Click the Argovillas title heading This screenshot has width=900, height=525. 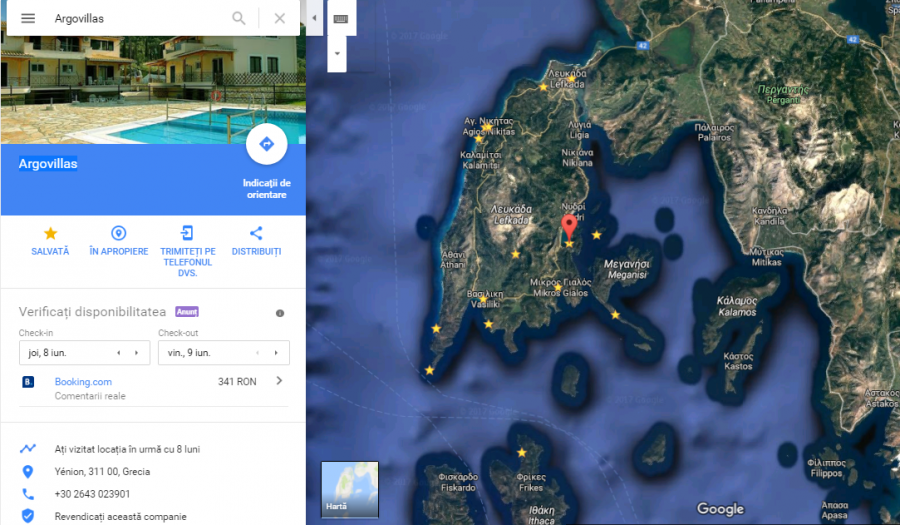[x=48, y=164]
